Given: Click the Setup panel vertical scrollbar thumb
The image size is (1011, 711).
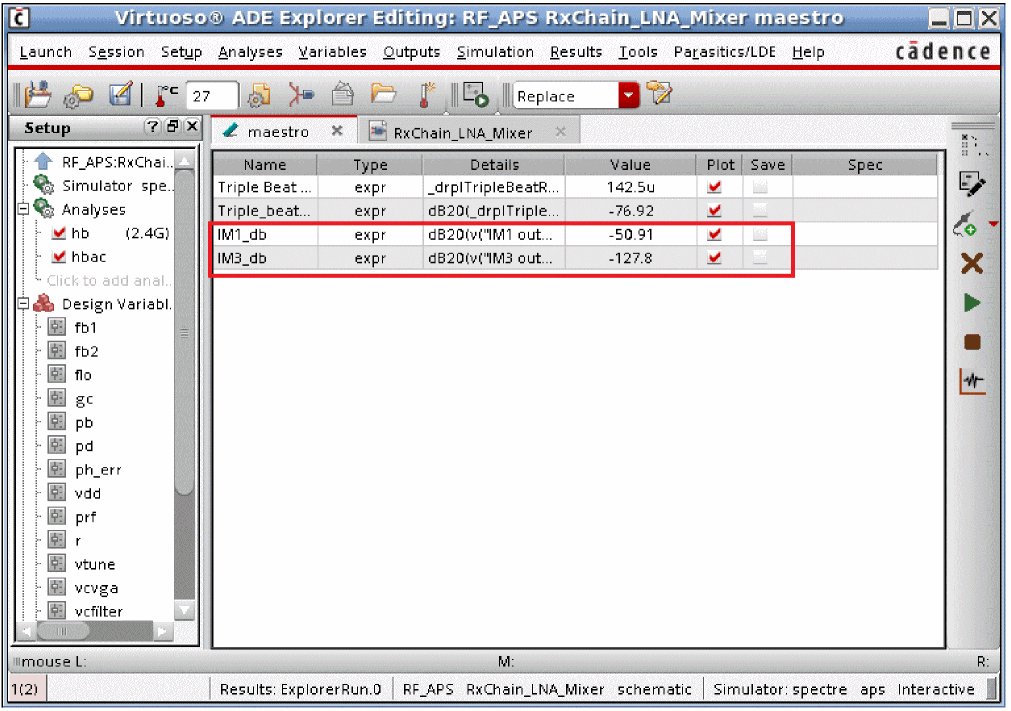Looking at the screenshot, I should [x=184, y=332].
